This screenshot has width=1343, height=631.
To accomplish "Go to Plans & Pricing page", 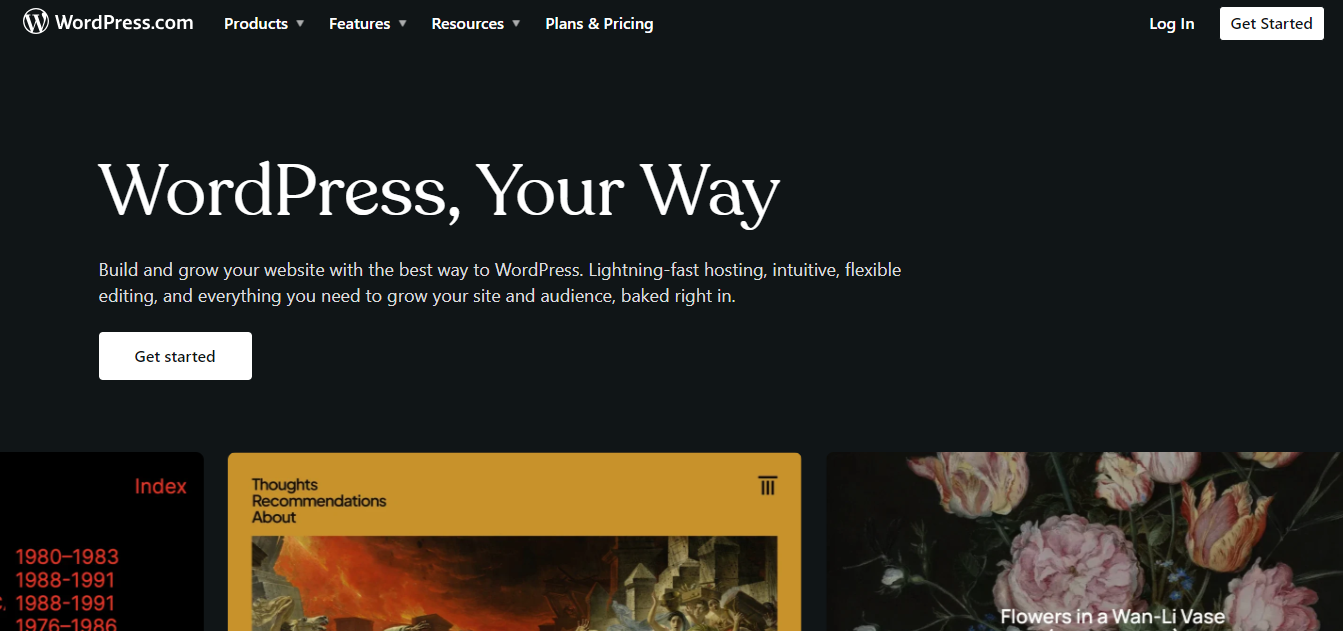I will point(599,23).
